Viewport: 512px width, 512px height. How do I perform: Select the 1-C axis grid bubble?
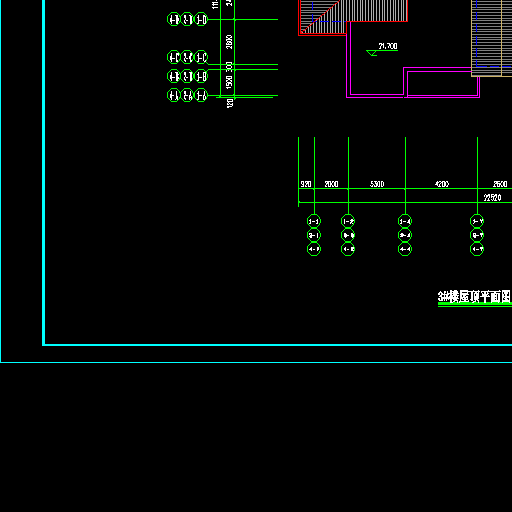coord(201,57)
